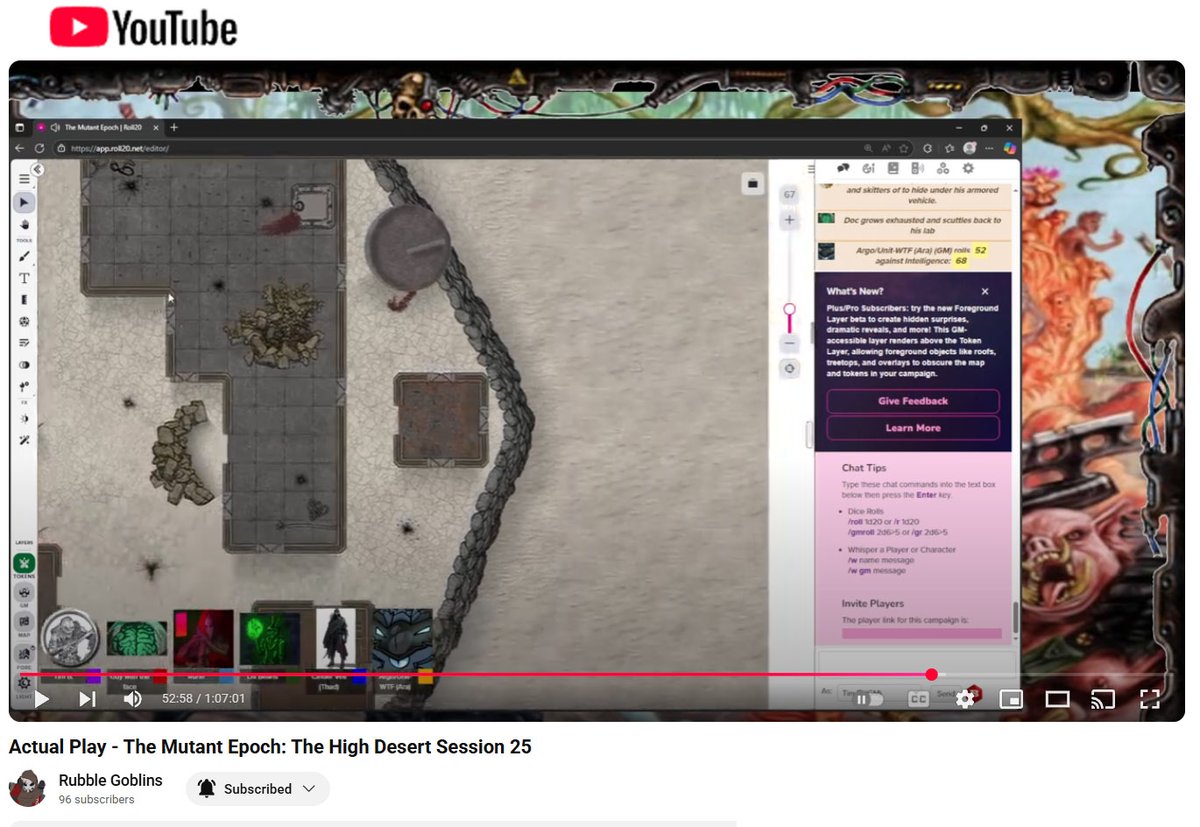Open the Roll20 Collections tab

point(943,168)
